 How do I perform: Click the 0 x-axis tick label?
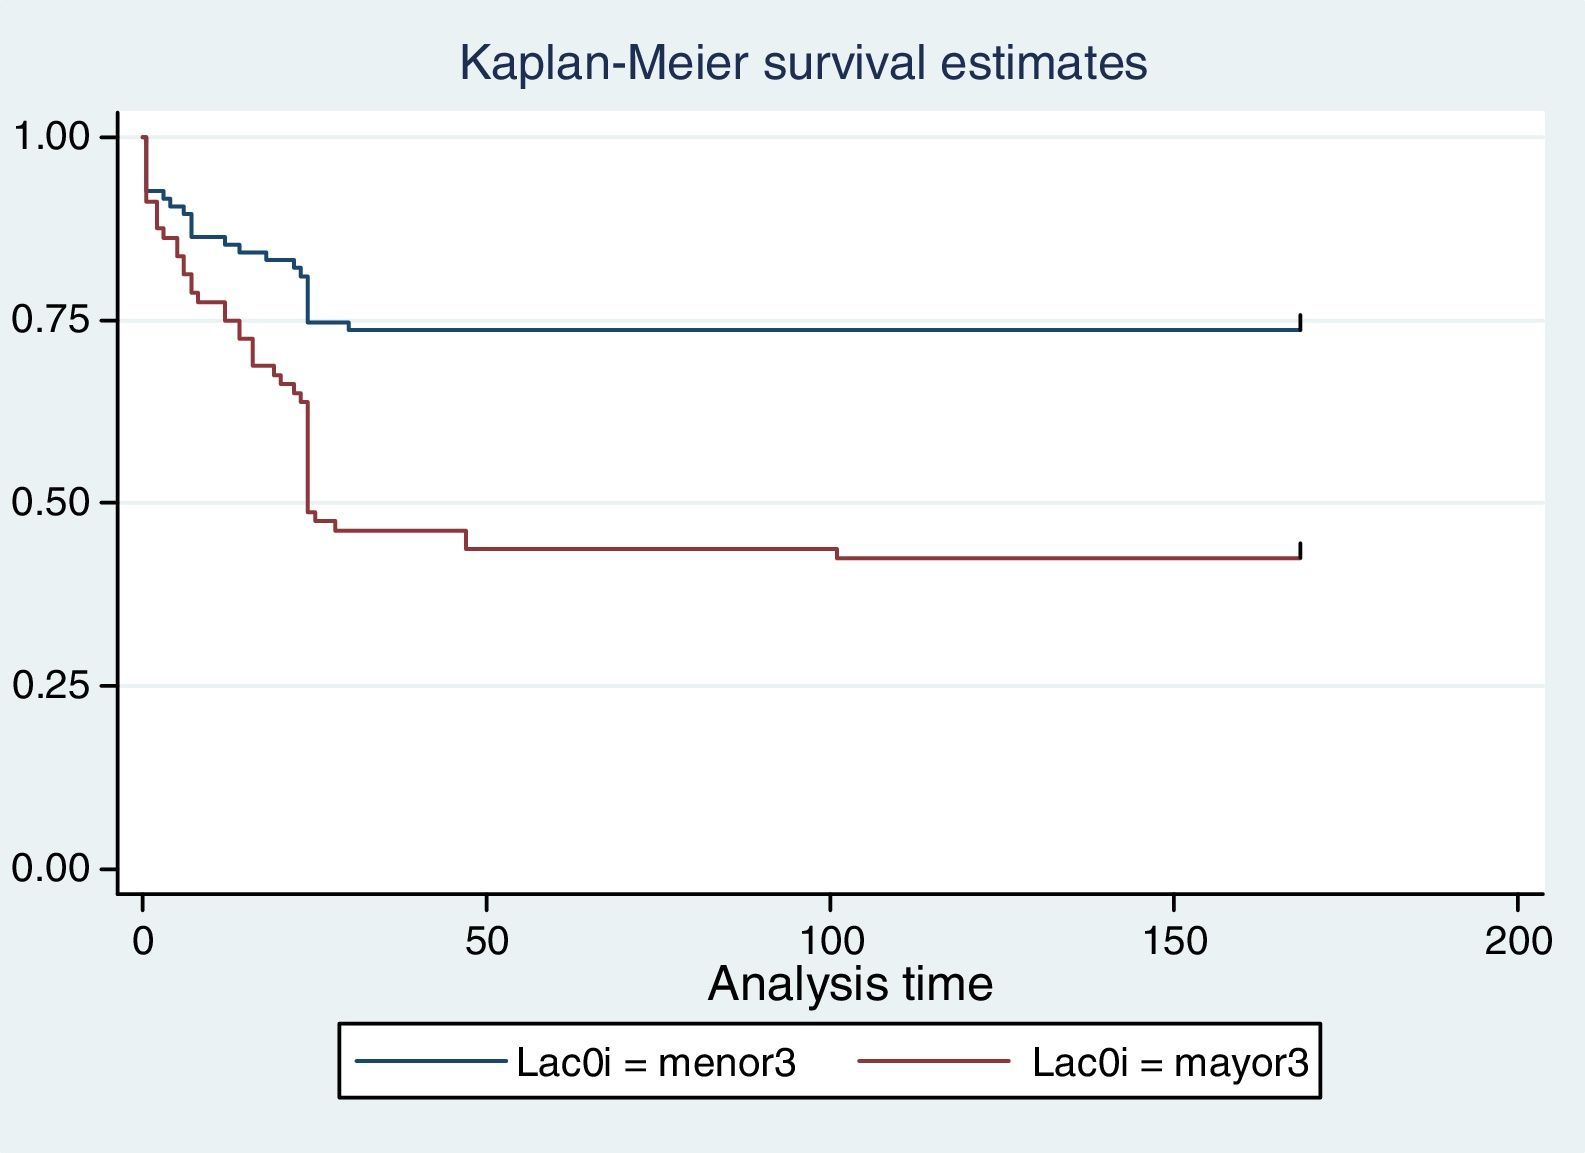coord(144,941)
